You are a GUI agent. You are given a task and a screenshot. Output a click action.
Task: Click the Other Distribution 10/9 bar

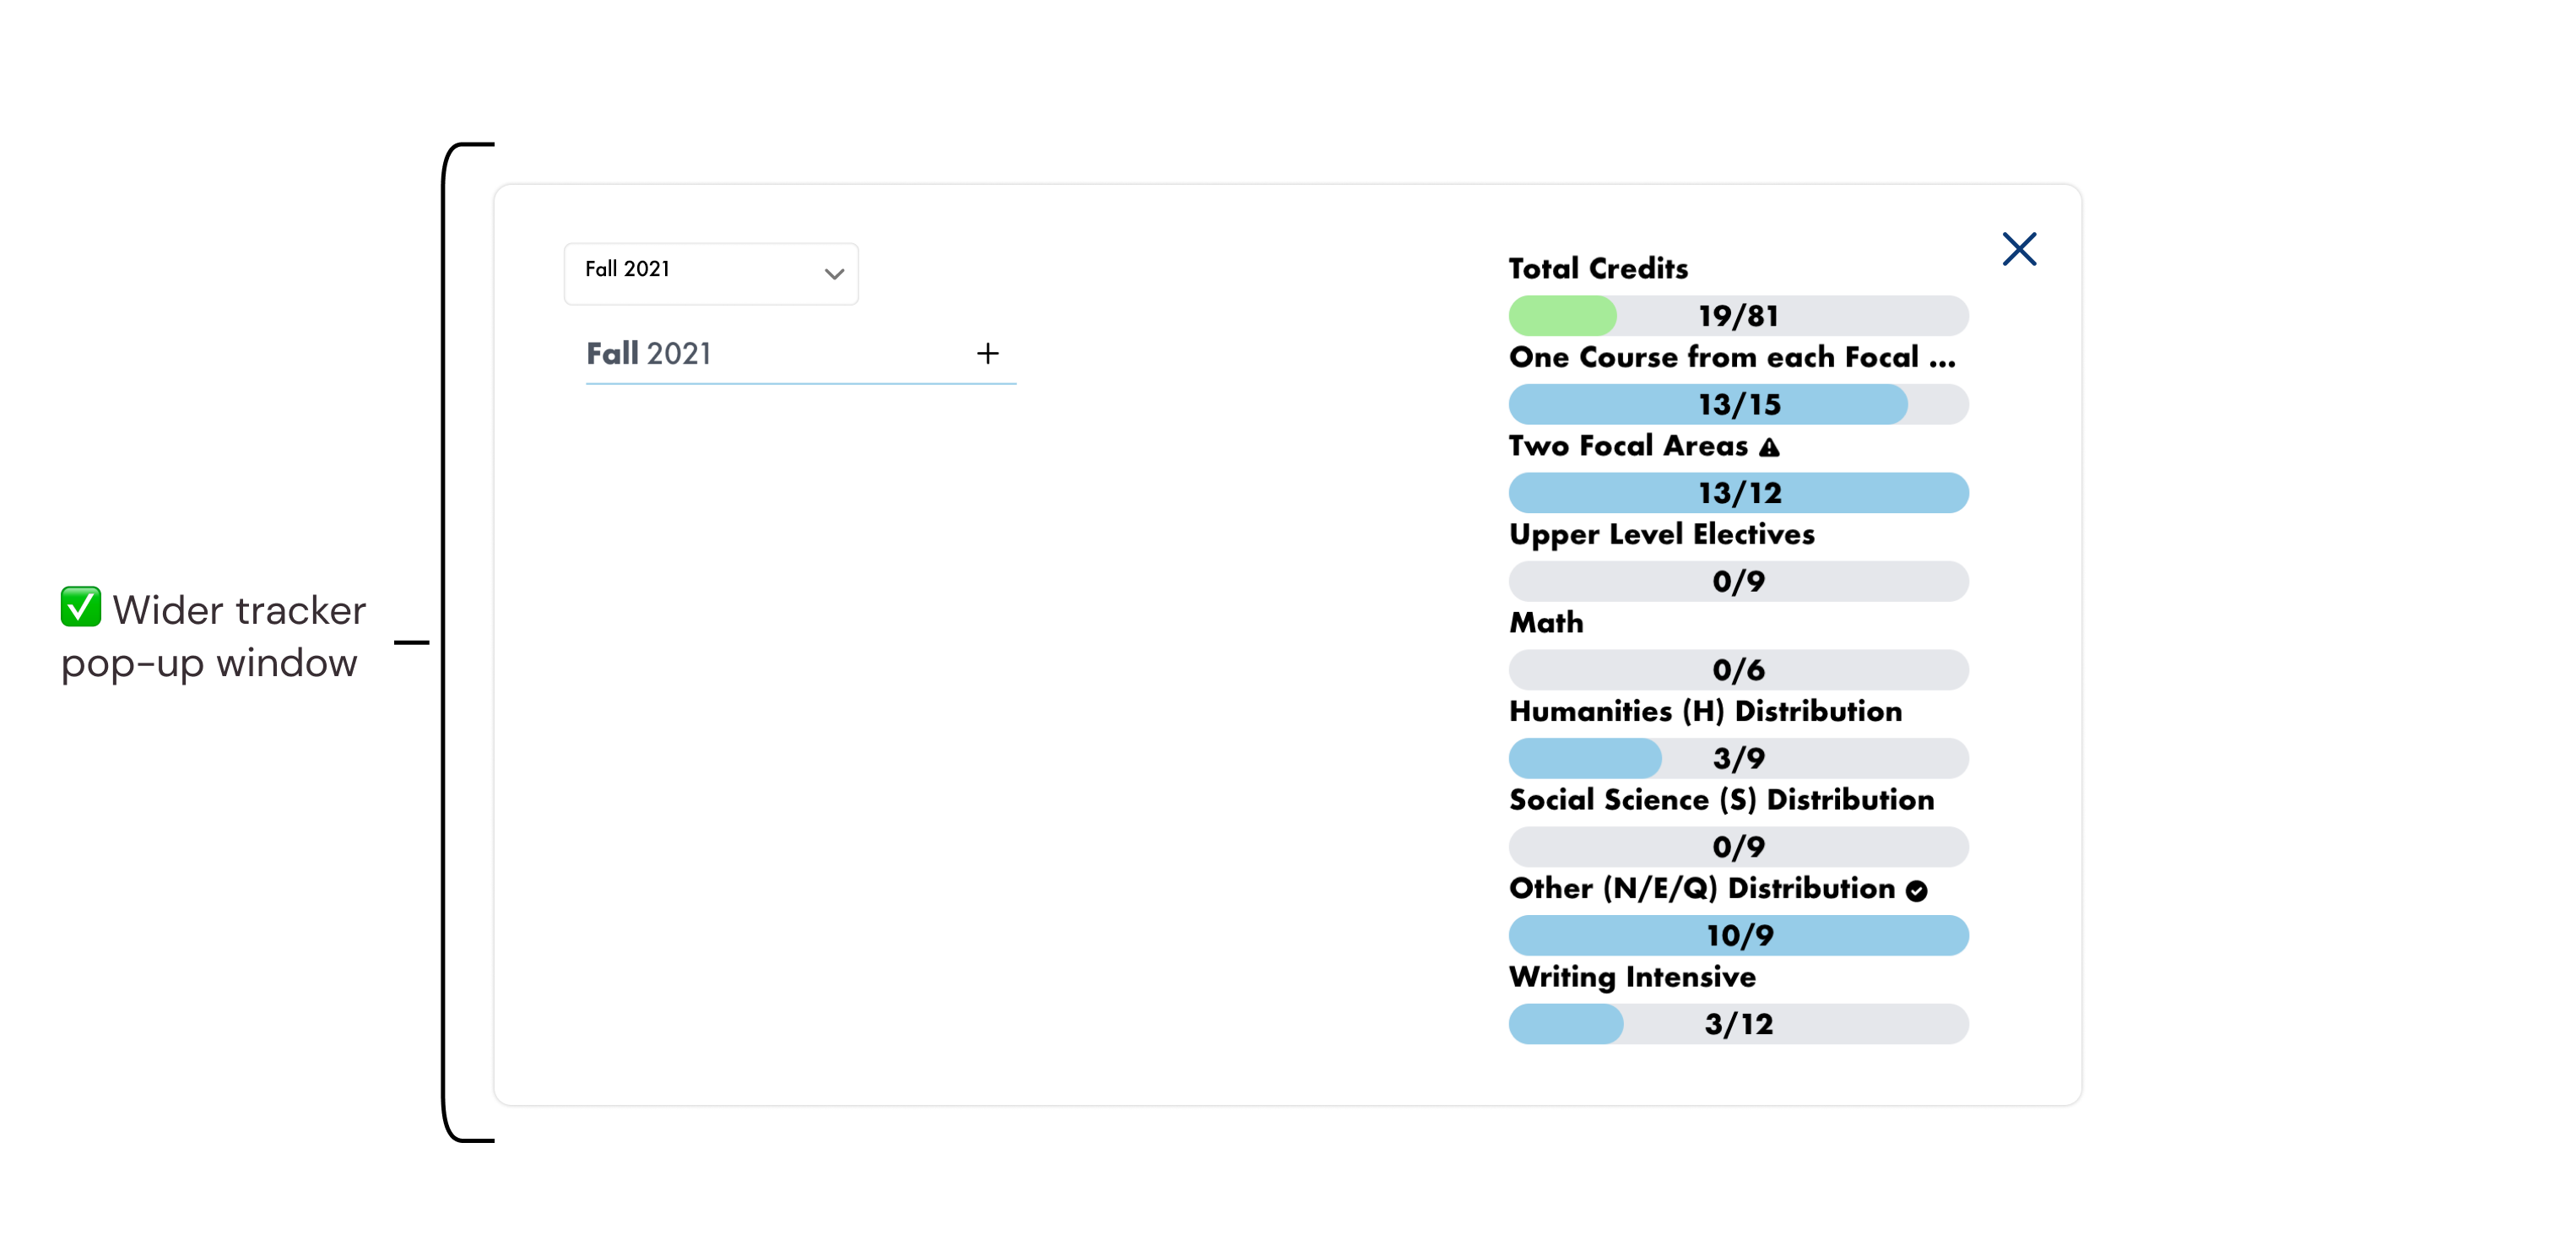(1737, 935)
